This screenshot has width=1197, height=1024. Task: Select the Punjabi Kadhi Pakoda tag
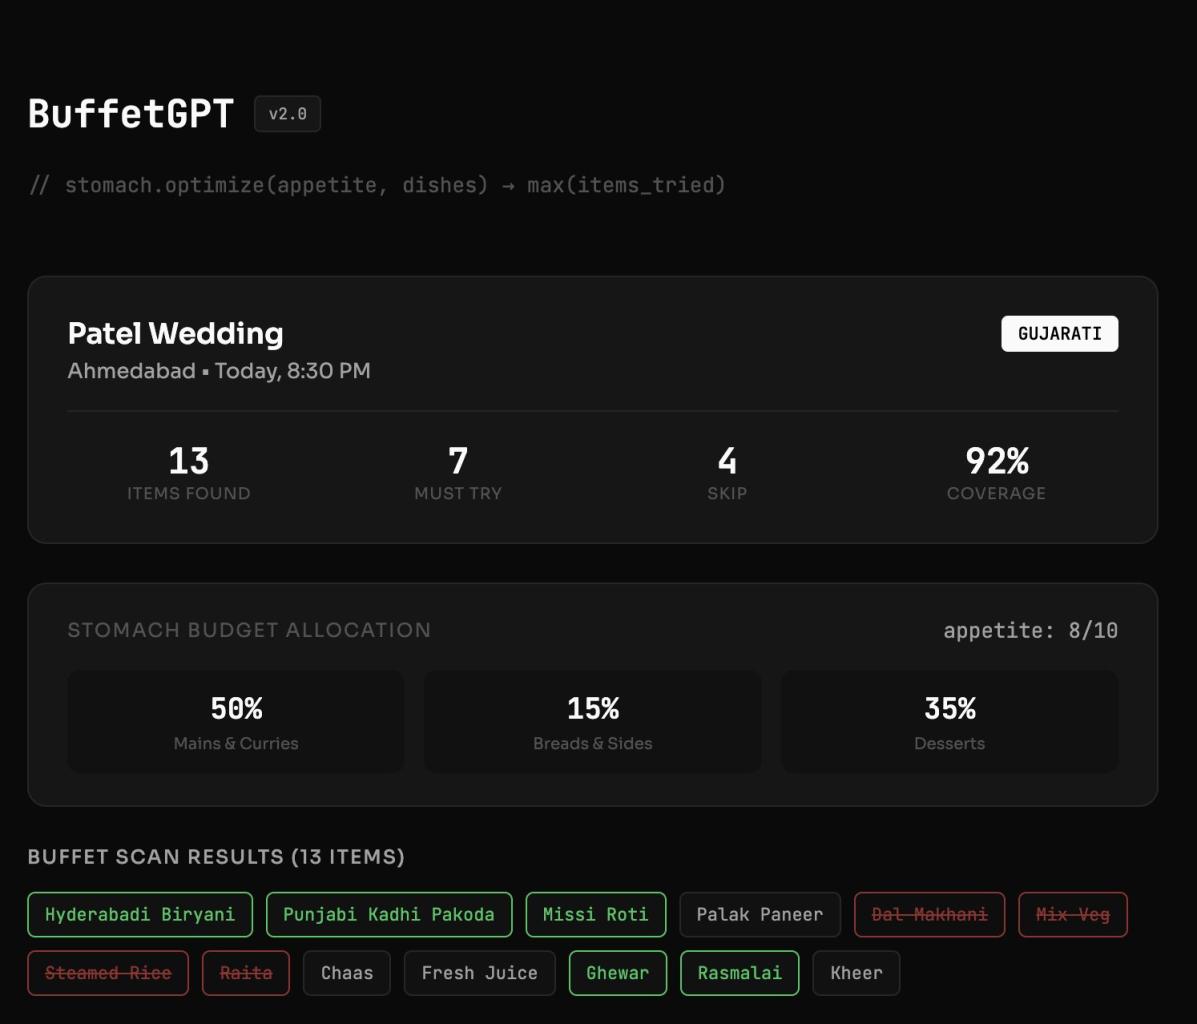click(389, 914)
